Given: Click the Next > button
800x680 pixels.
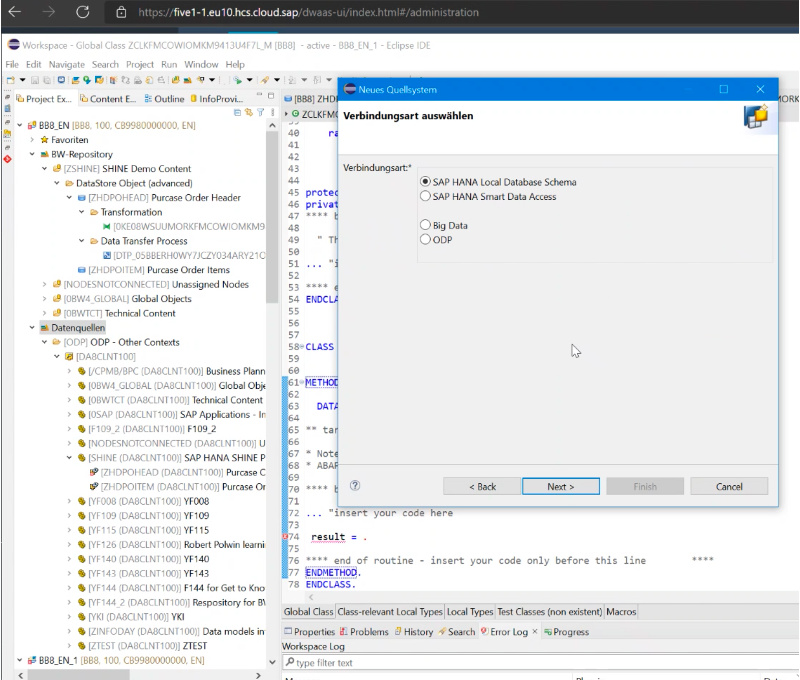Looking at the screenshot, I should pos(561,486).
